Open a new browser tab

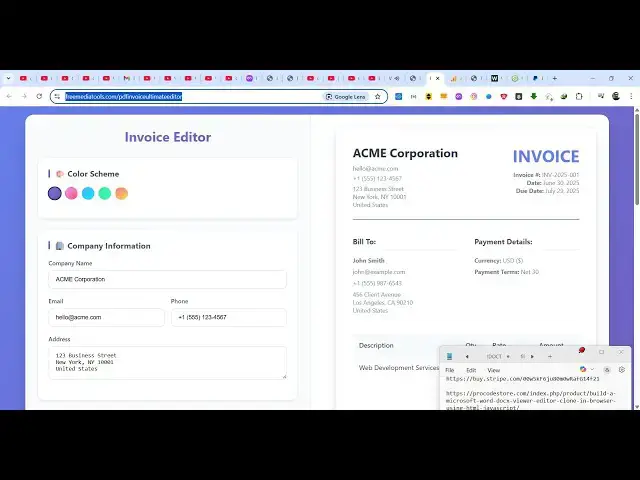(555, 78)
